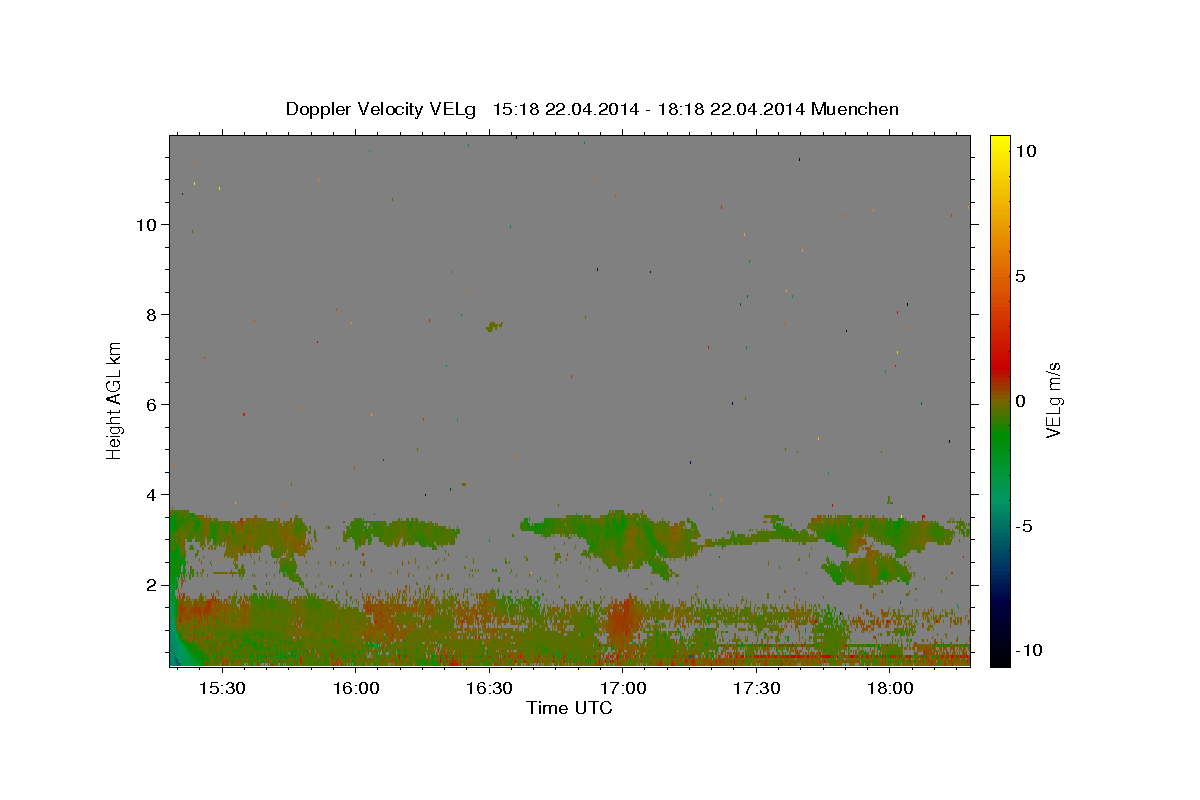Click the small isolated echo near 8 km
1200x800 pixels.
tap(493, 326)
